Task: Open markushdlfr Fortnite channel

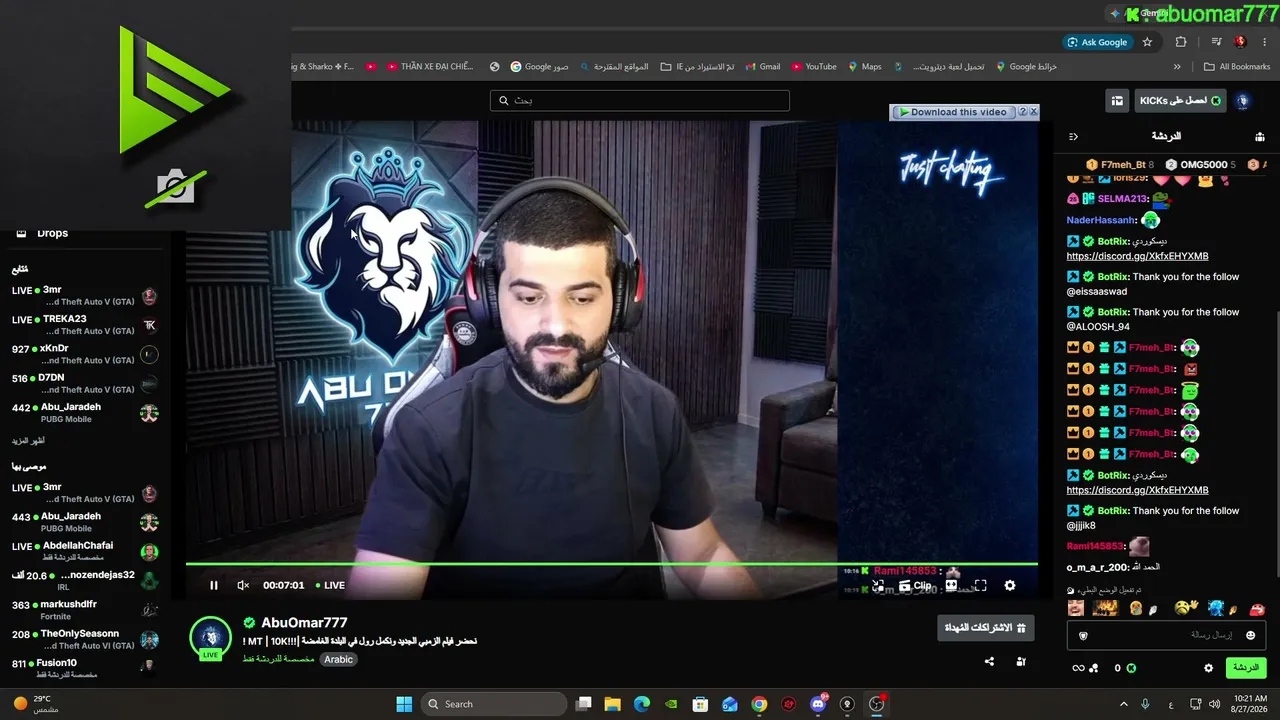Action: tap(85, 610)
